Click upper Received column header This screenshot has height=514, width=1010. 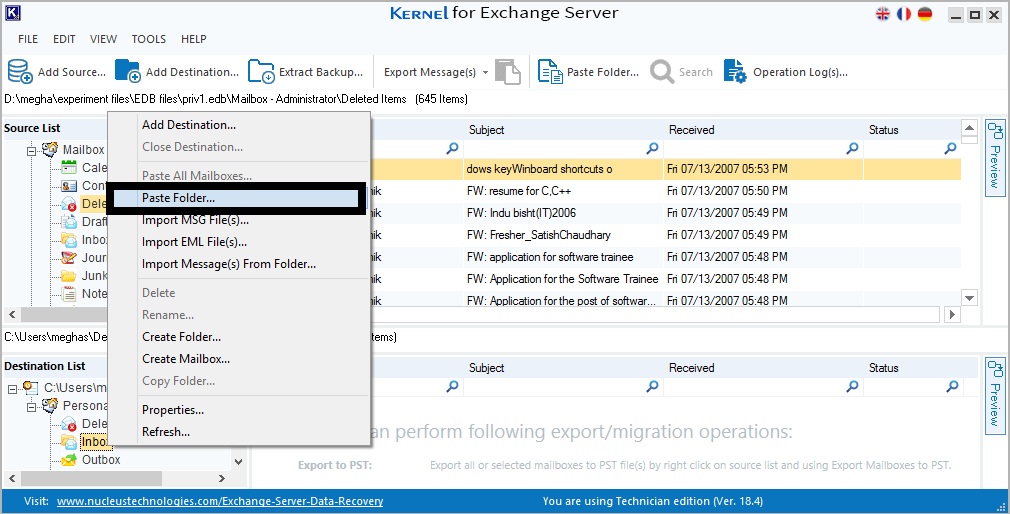763,129
